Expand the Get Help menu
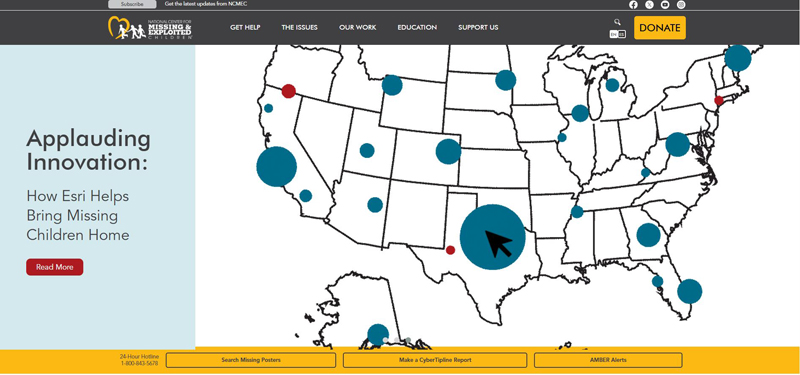The width and height of the screenshot is (800, 375). pos(245,28)
